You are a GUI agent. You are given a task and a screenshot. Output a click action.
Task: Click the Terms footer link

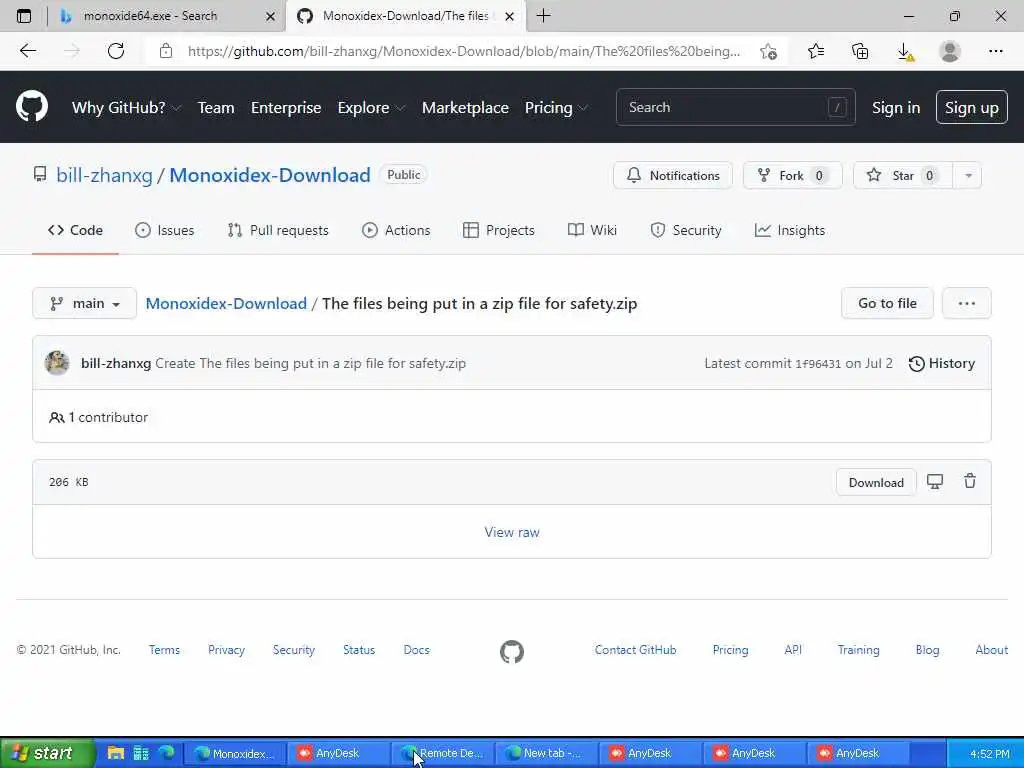pos(164,650)
